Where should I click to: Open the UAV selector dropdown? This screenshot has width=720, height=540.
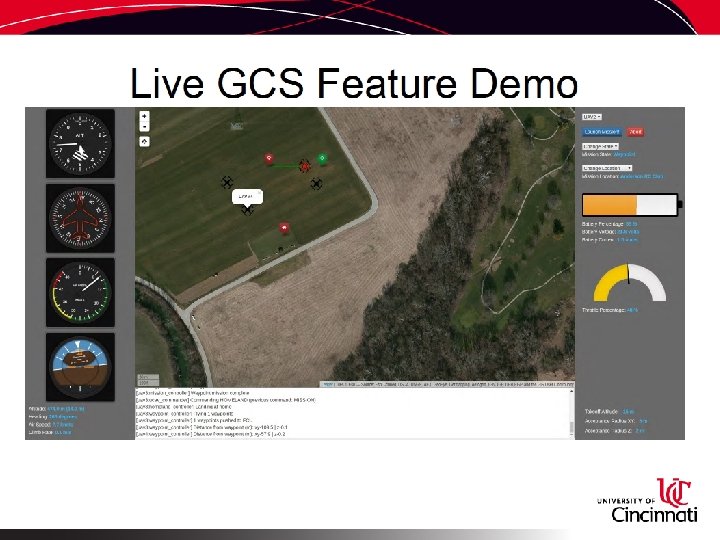592,117
